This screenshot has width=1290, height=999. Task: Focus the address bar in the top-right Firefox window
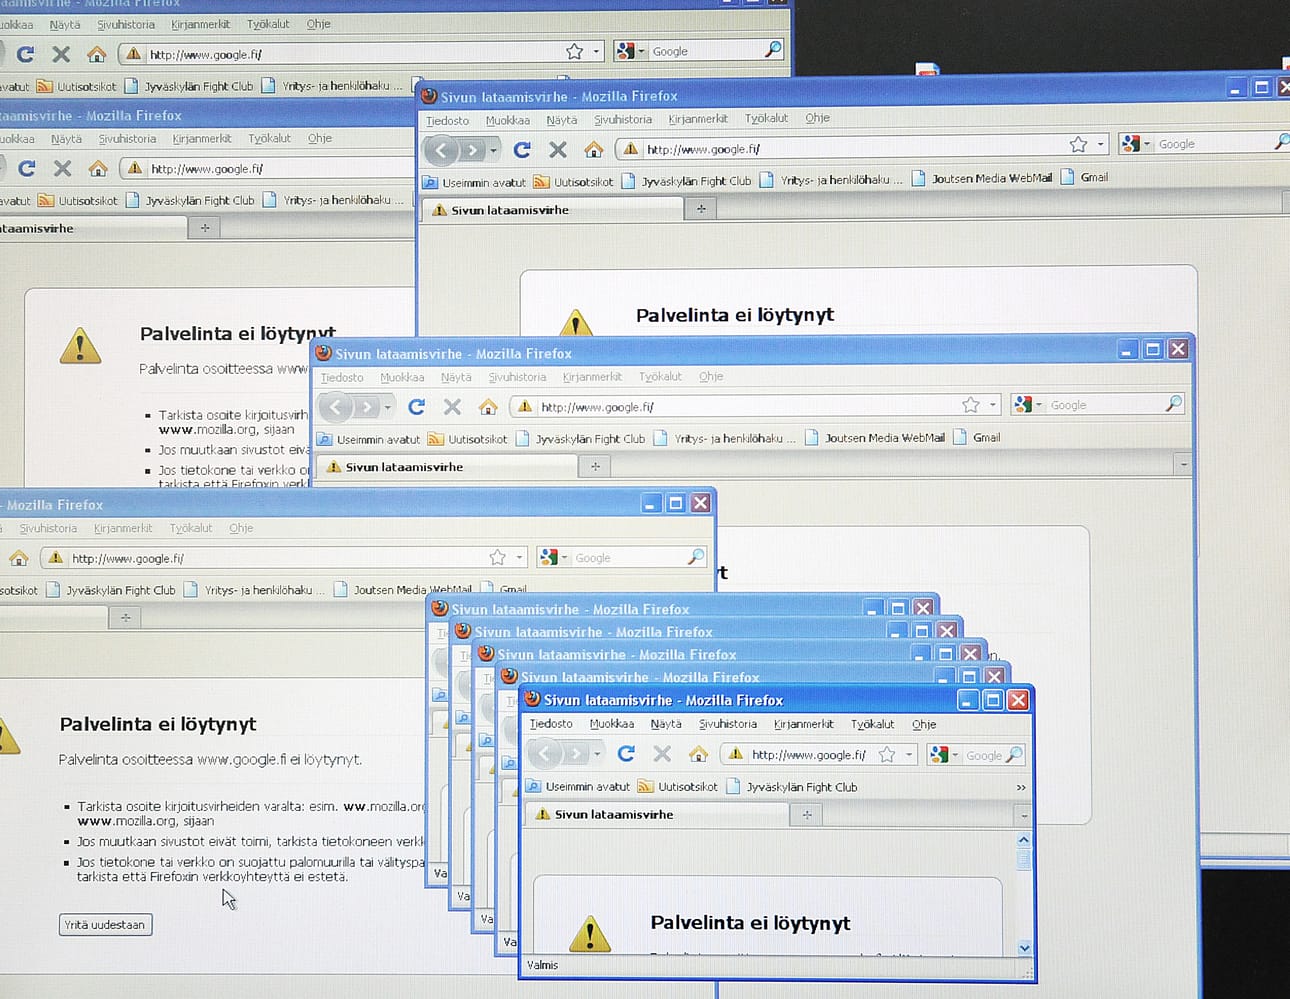click(x=862, y=148)
